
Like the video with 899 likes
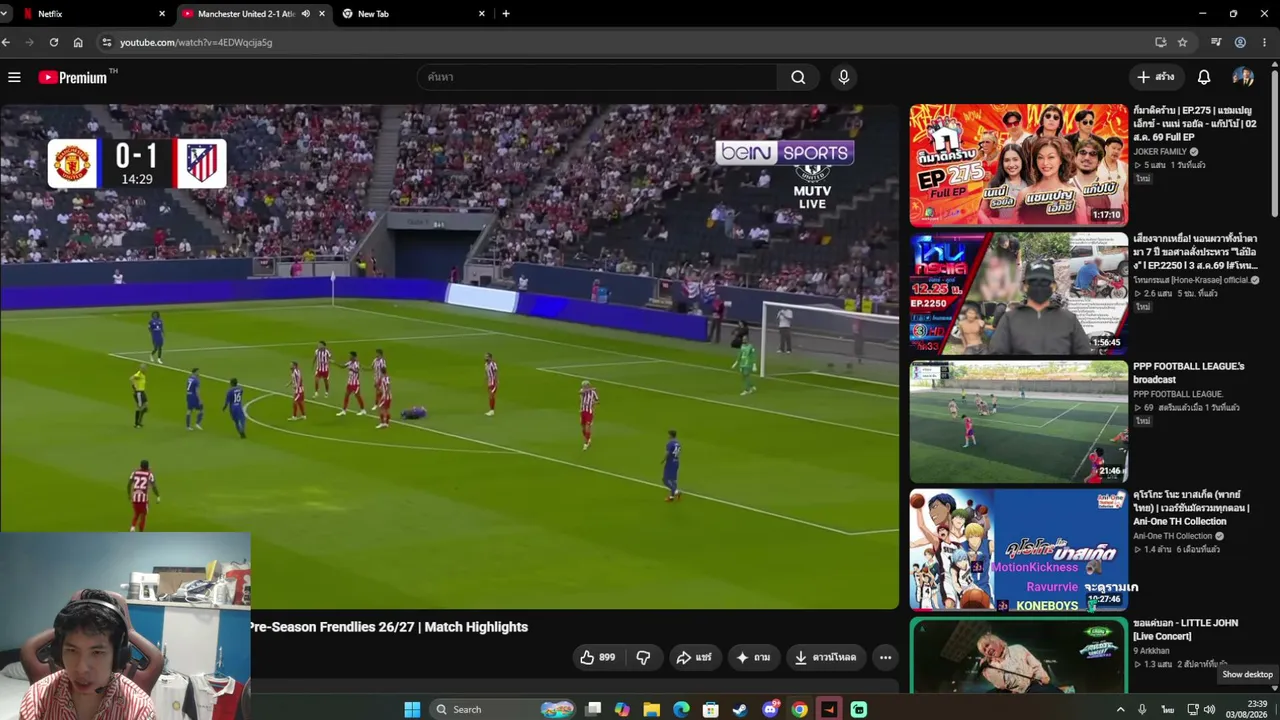pyautogui.click(x=598, y=657)
